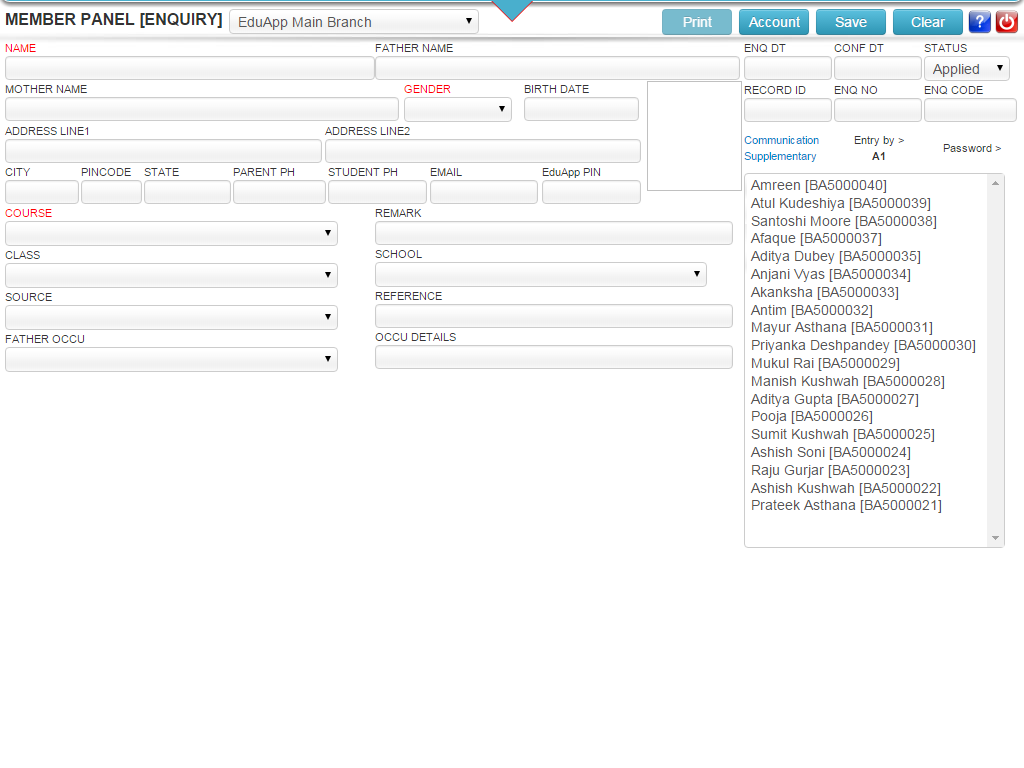Select Ashish Kushwah [BA5000022]
Screen dimensions: 1024x768
pos(846,488)
